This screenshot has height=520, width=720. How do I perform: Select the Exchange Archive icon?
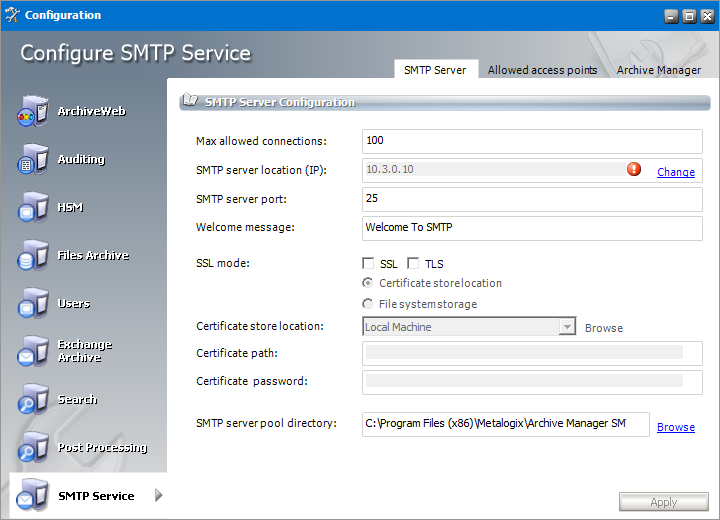[32, 352]
